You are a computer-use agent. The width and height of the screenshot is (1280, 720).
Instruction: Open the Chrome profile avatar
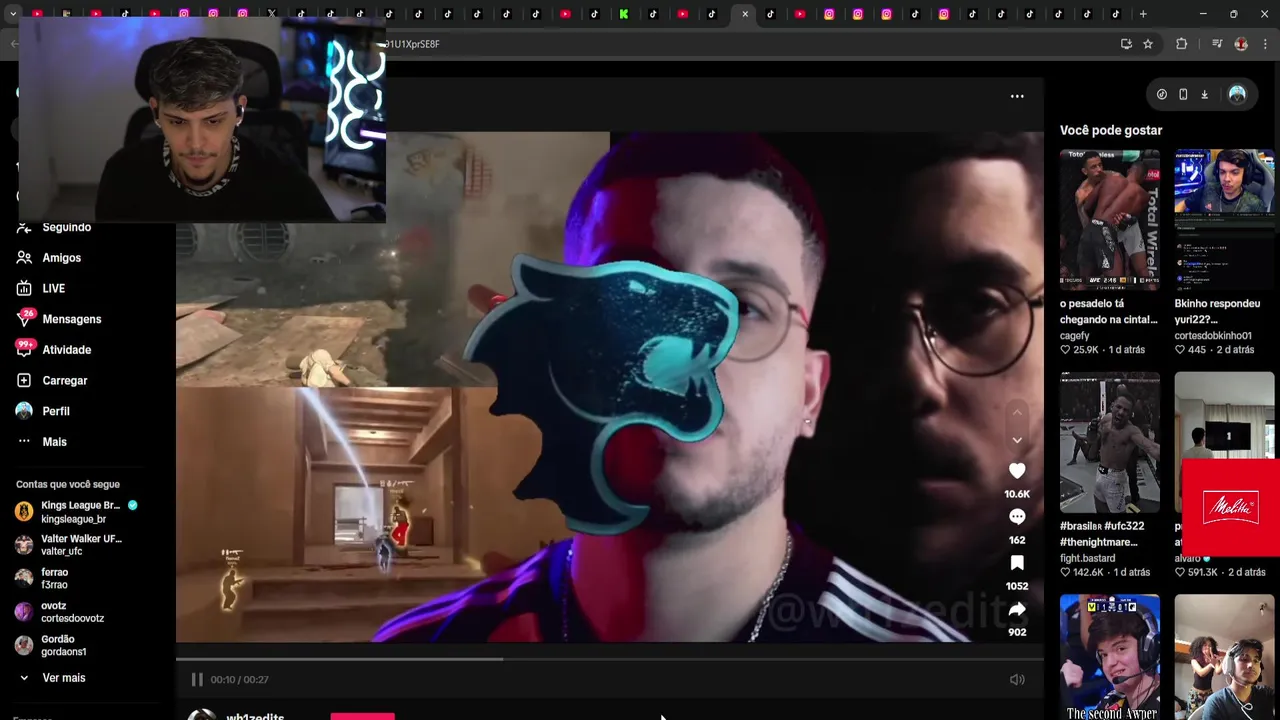1241,44
